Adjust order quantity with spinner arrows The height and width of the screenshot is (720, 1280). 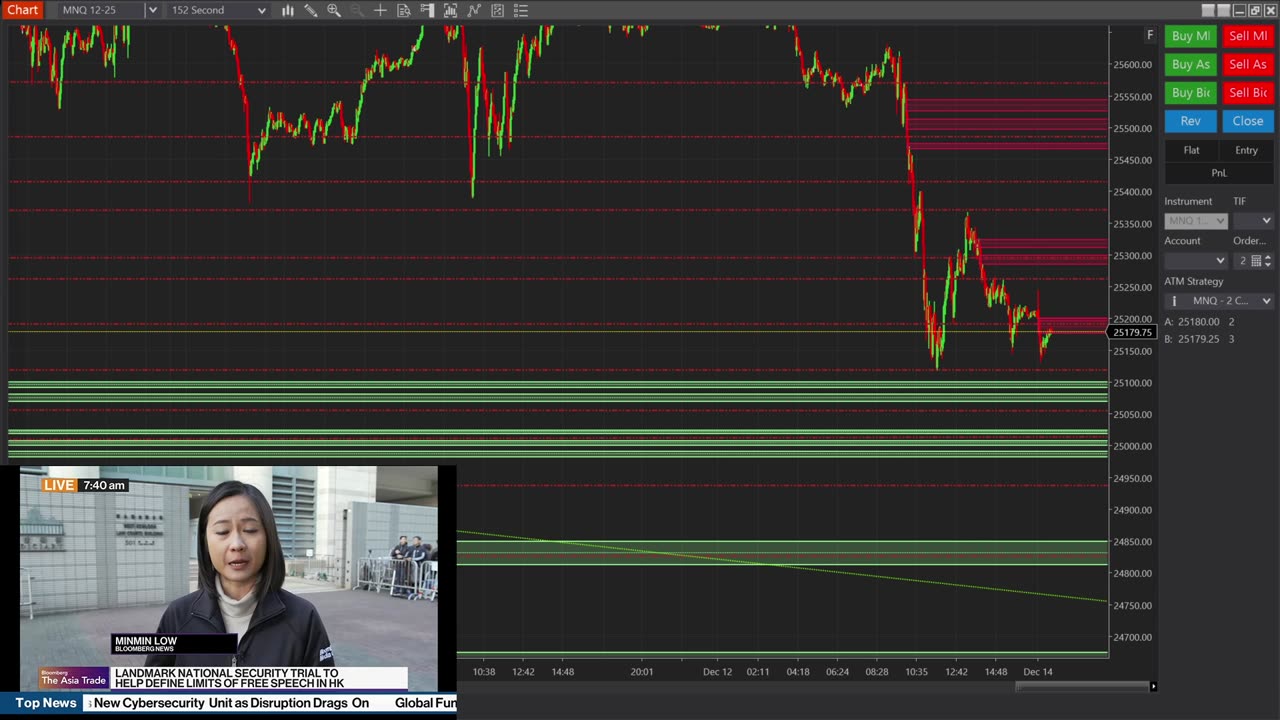[1269, 261]
